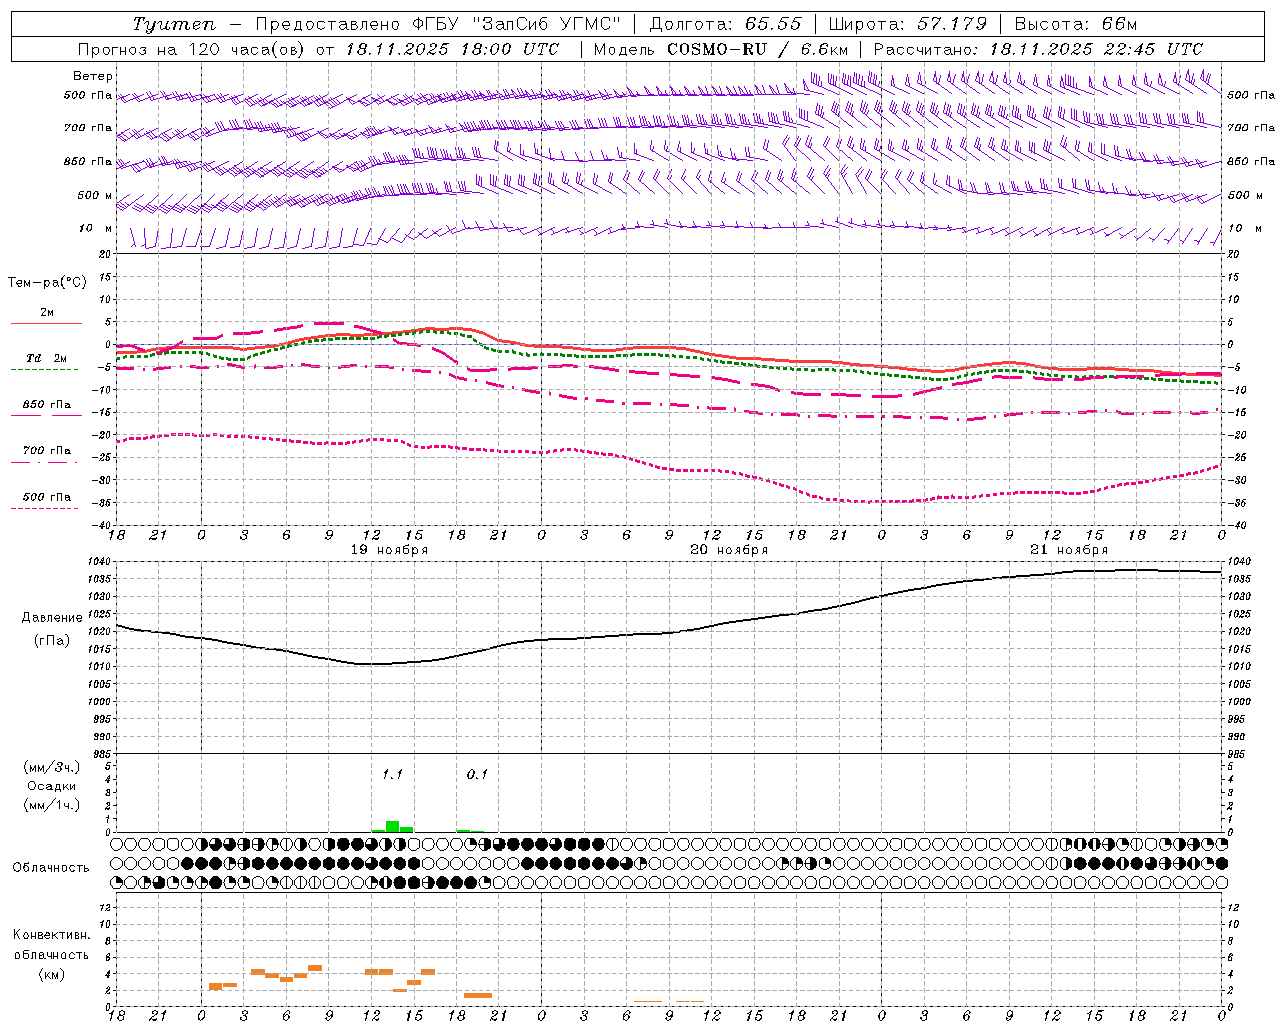Click the Тем-ра(°C) axis label

point(47,283)
